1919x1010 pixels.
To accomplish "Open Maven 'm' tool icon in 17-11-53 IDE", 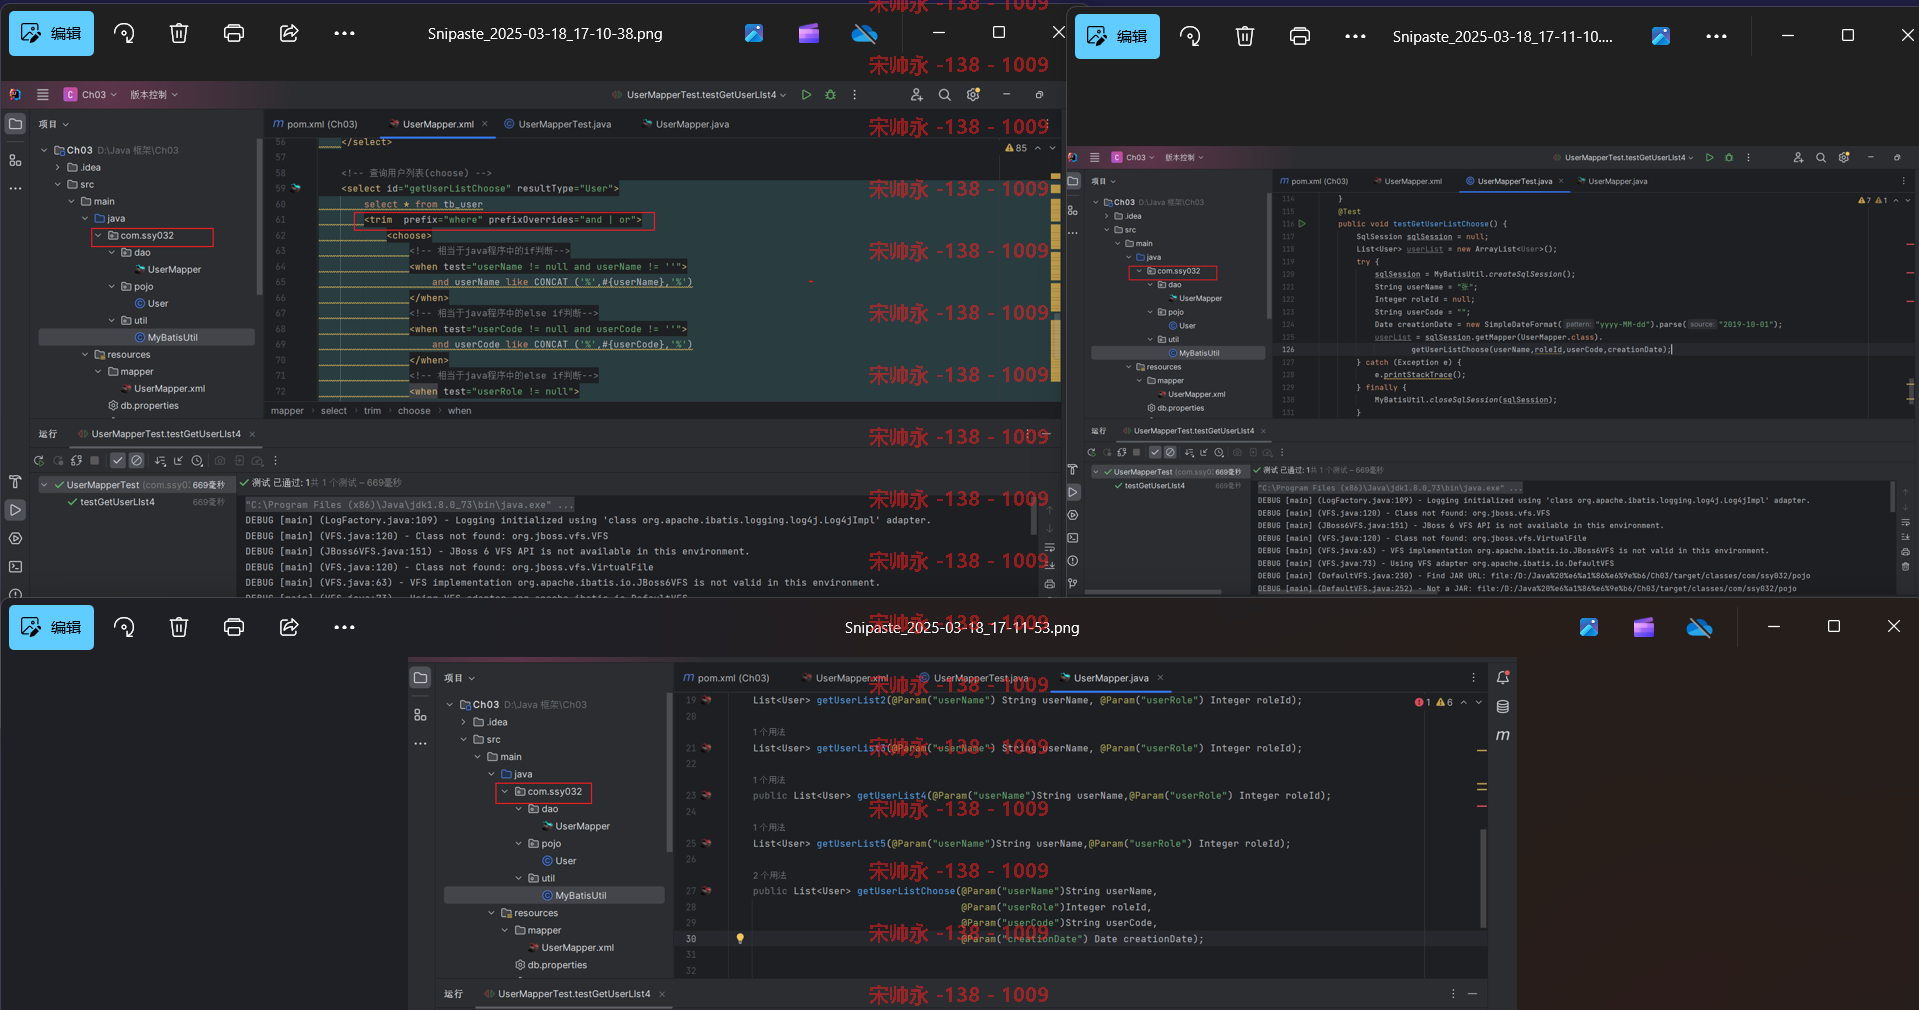I will (x=1502, y=735).
